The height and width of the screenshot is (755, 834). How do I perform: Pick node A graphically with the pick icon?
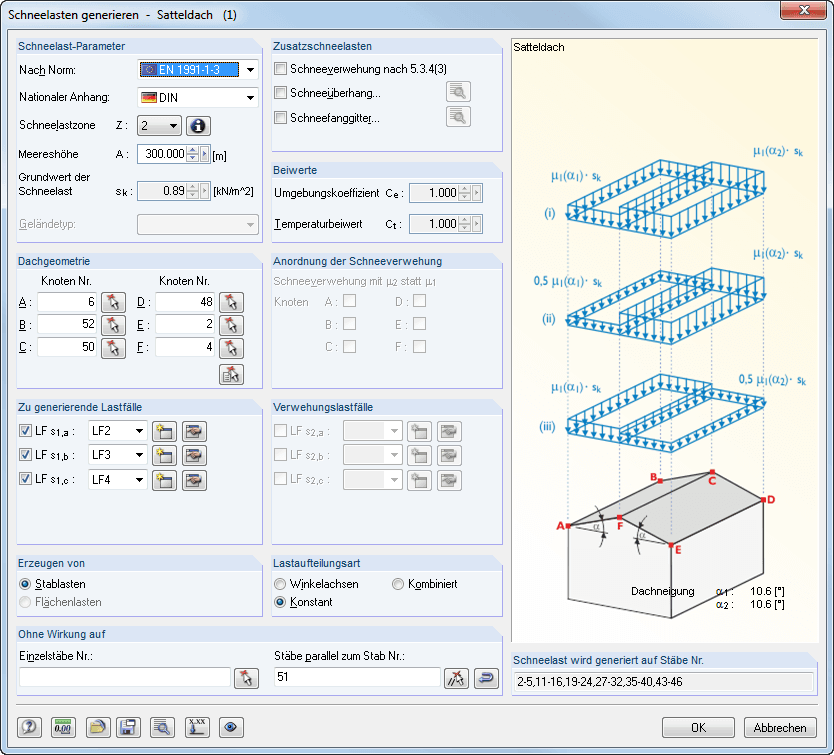(x=113, y=302)
